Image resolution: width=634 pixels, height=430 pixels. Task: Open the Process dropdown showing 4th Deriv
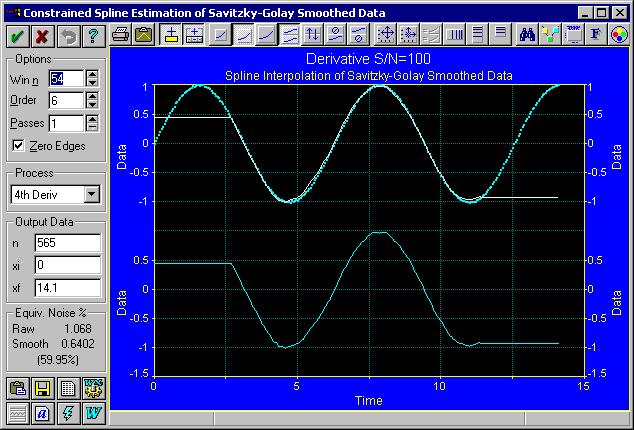92,195
